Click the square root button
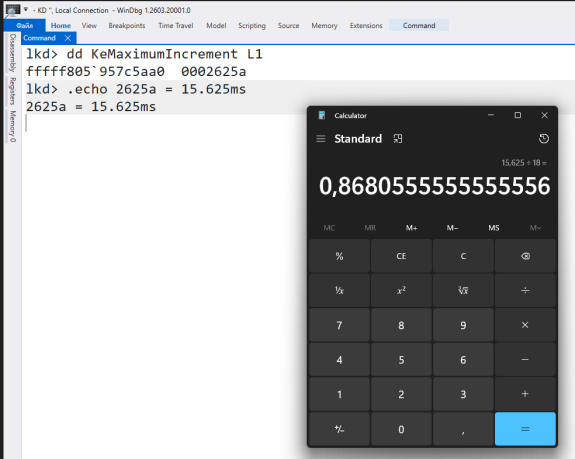The height and width of the screenshot is (459, 575). tap(463, 290)
